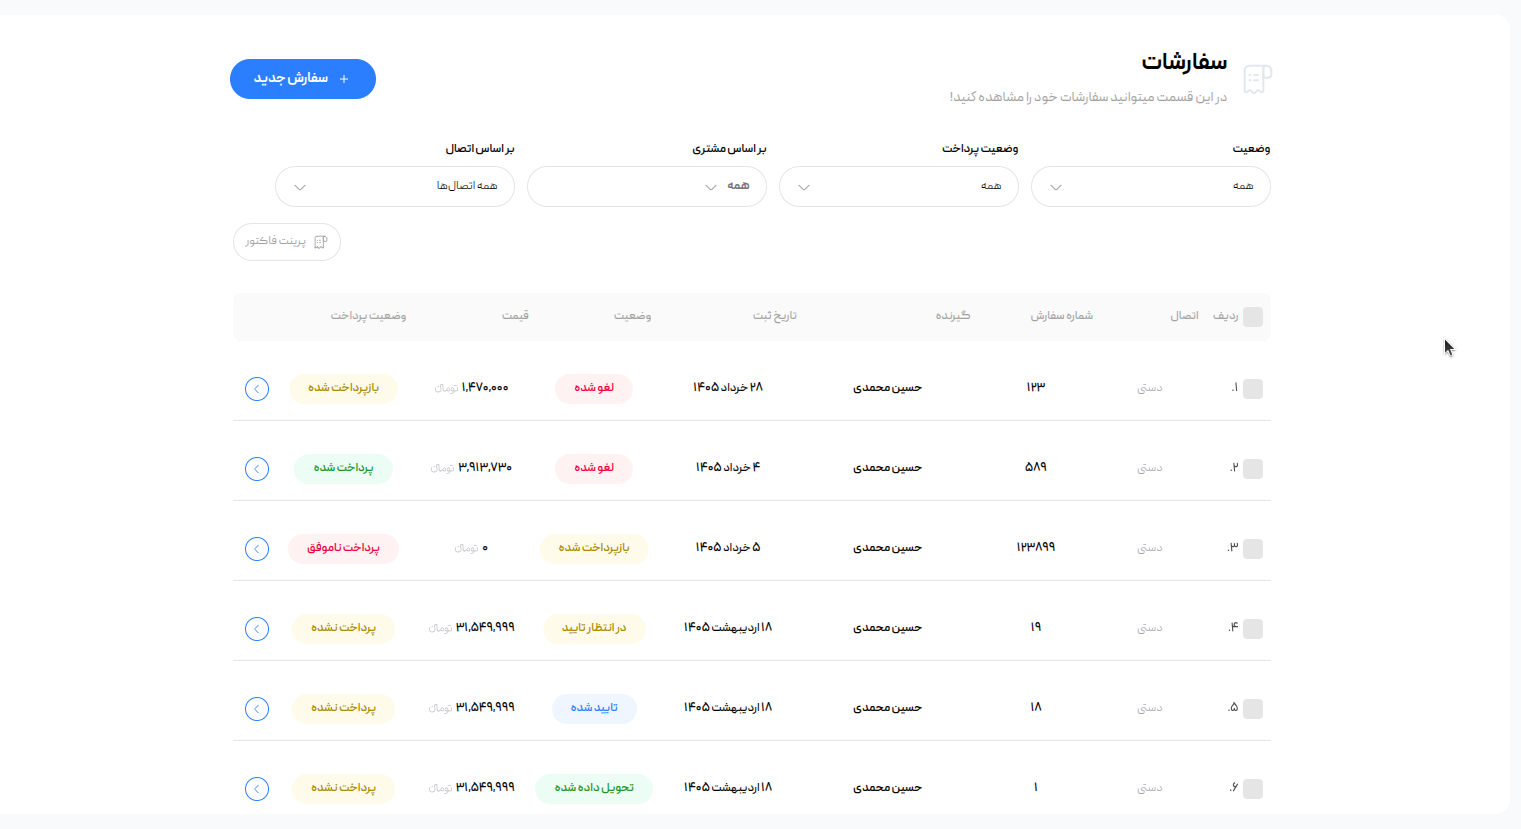Open details arrow for order 123899
The width and height of the screenshot is (1521, 829).
click(x=257, y=549)
